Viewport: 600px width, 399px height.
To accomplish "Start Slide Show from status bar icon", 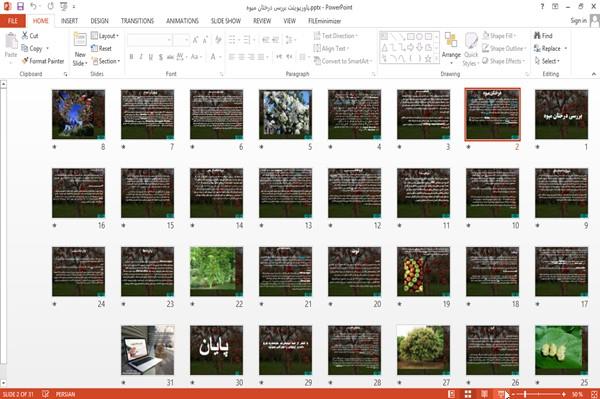I will pyautogui.click(x=501, y=394).
